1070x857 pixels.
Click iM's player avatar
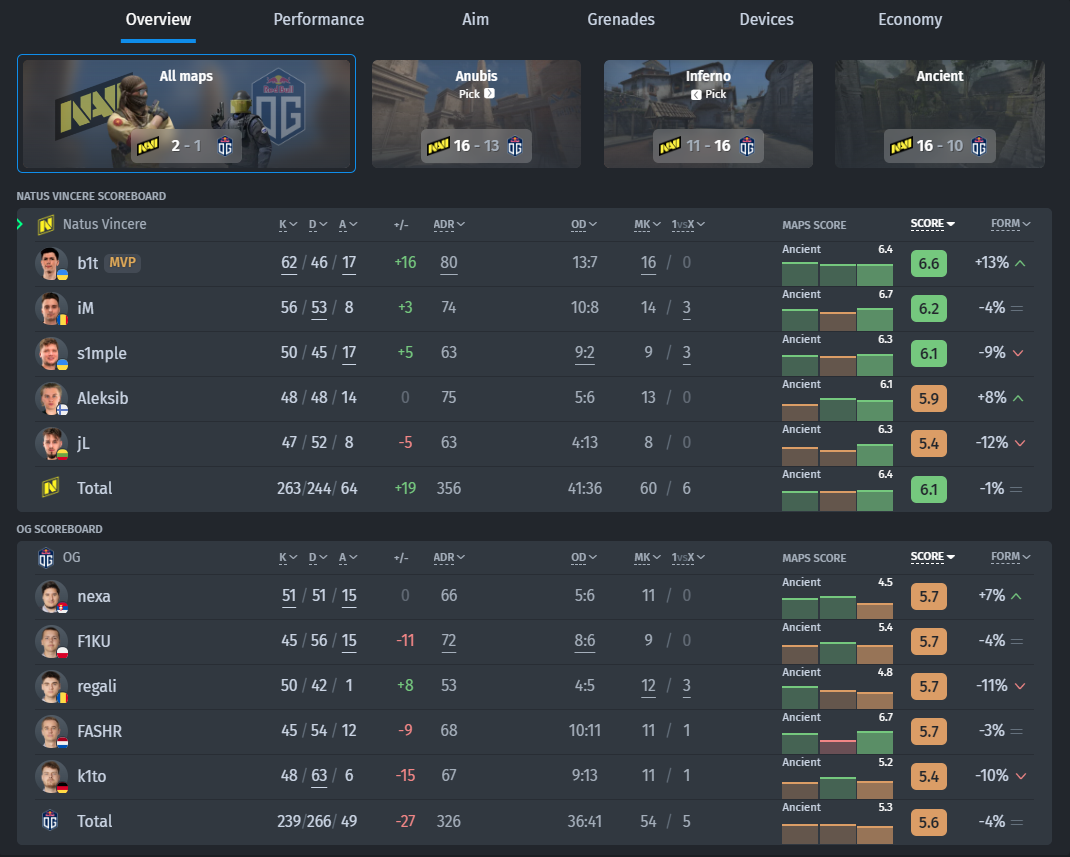point(51,308)
